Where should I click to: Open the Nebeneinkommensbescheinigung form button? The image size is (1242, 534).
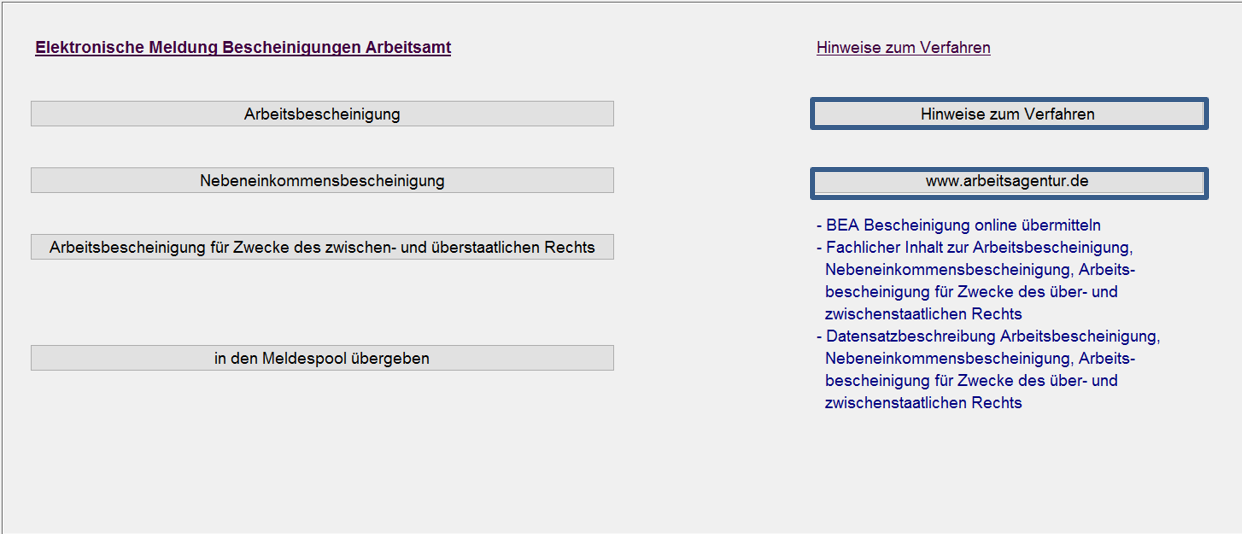tap(322, 181)
